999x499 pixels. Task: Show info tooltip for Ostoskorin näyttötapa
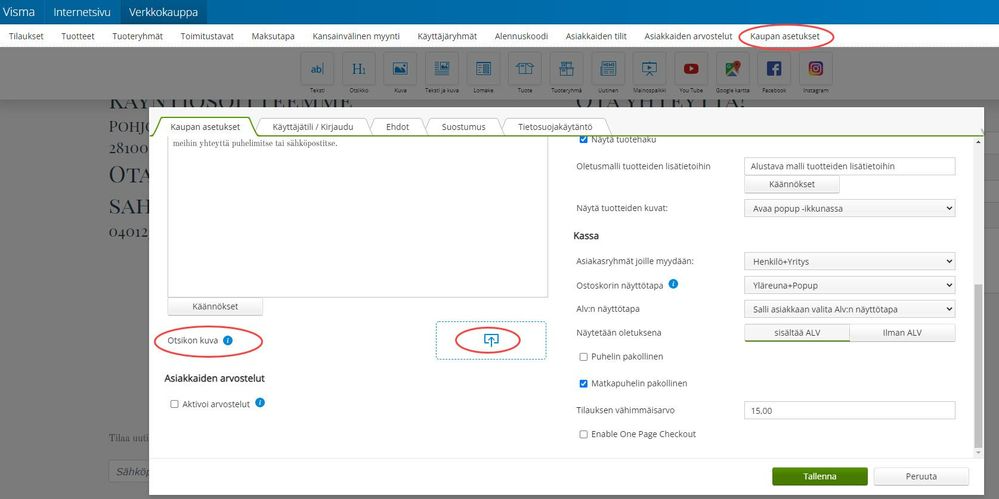click(x=673, y=284)
